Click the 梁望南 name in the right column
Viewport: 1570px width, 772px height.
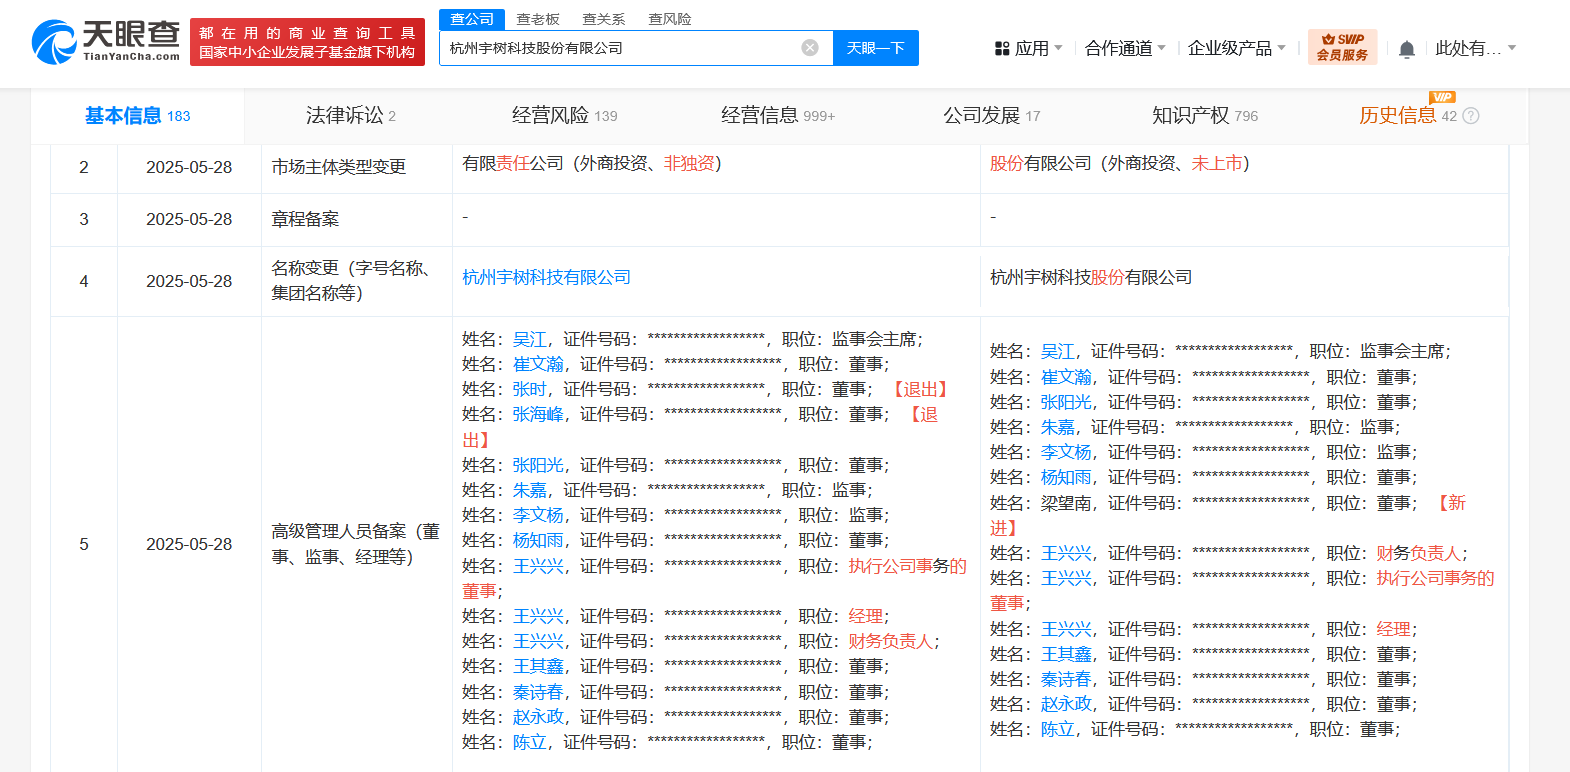[x=1066, y=503]
